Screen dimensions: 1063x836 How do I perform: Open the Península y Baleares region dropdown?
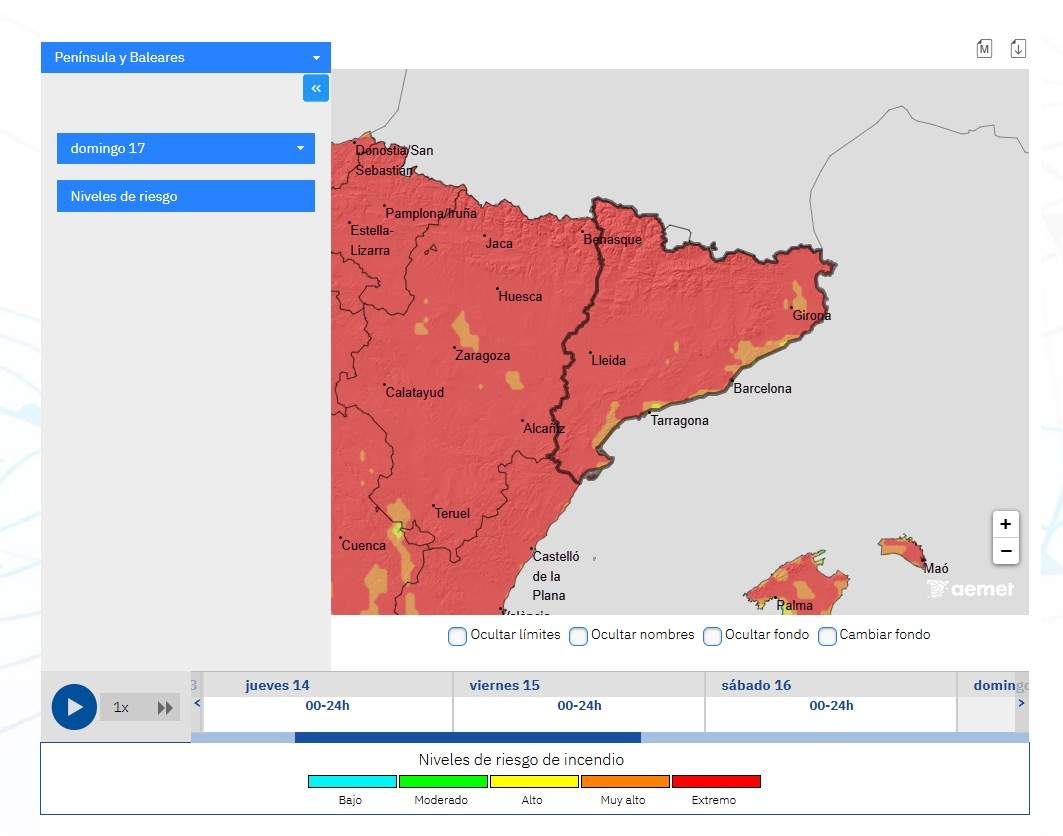pyautogui.click(x=186, y=57)
